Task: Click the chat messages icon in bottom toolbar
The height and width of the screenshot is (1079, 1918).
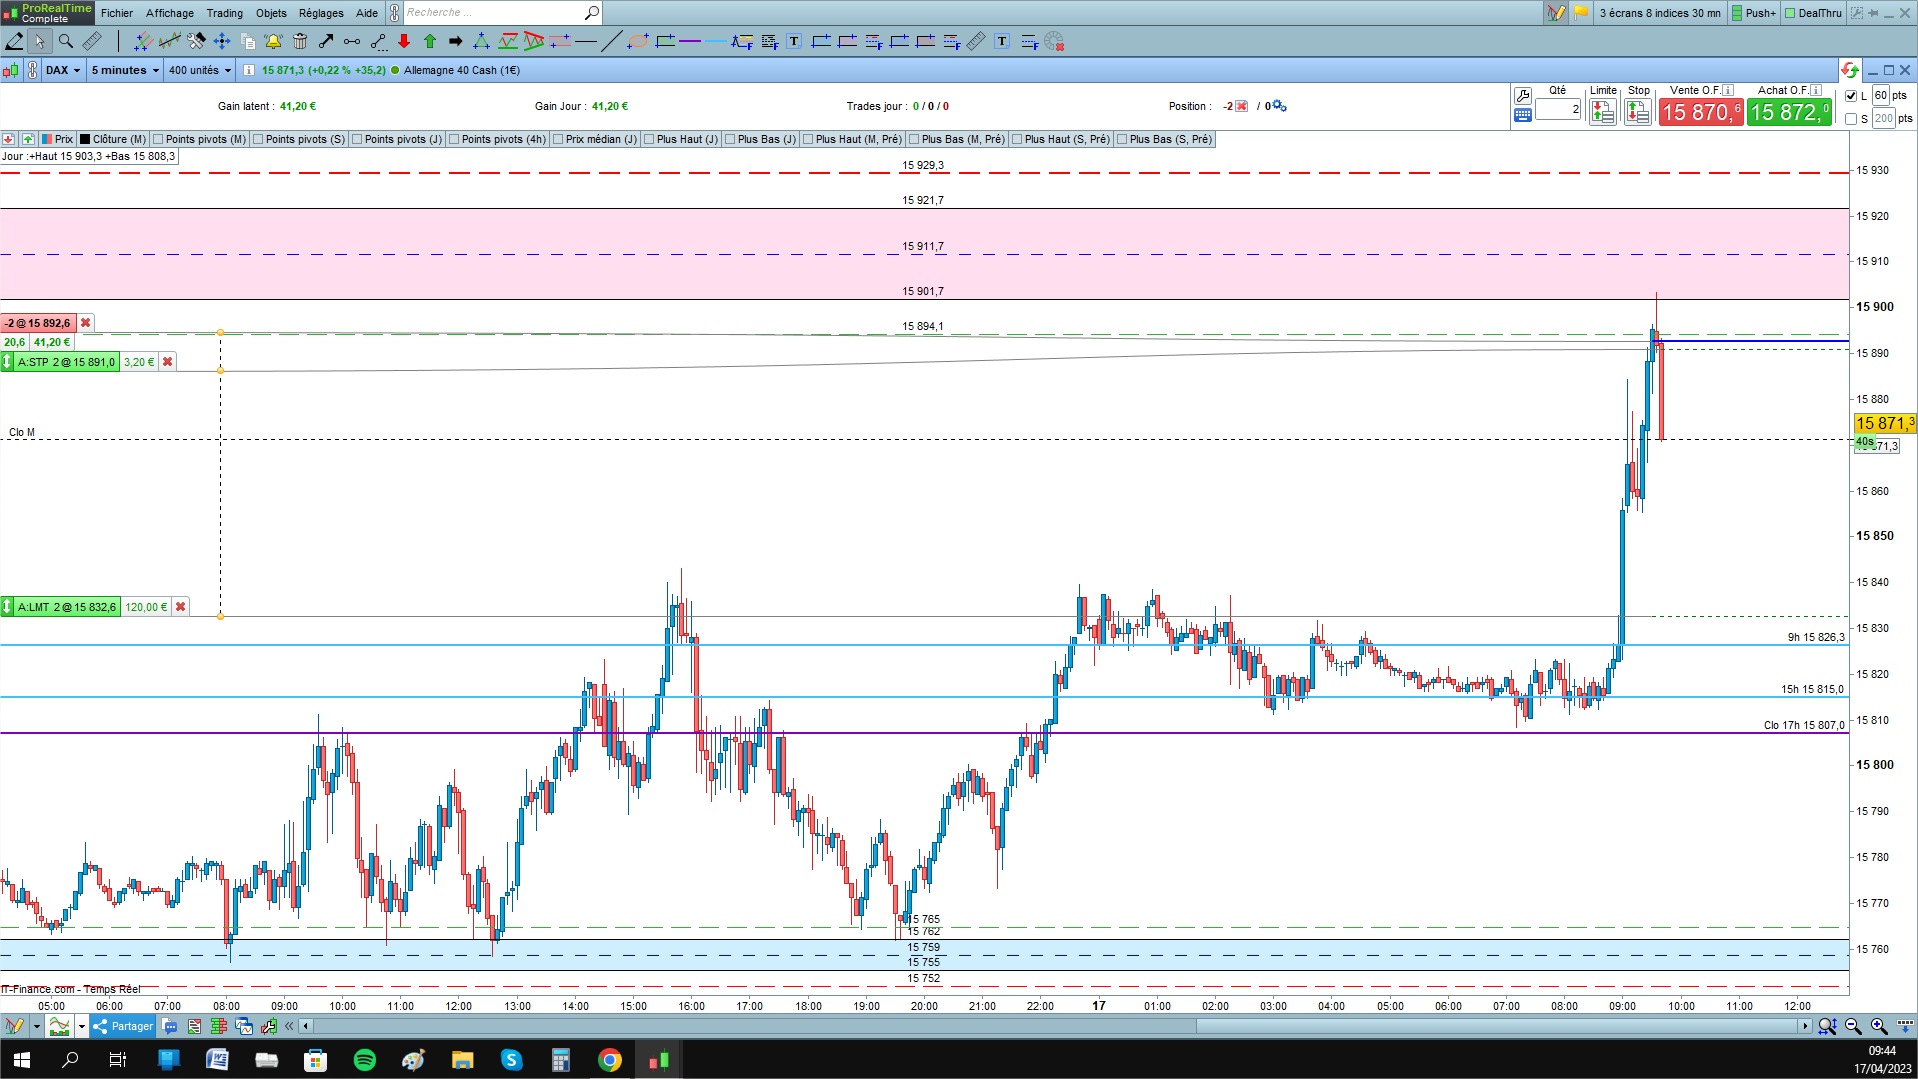Action: pos(170,1026)
